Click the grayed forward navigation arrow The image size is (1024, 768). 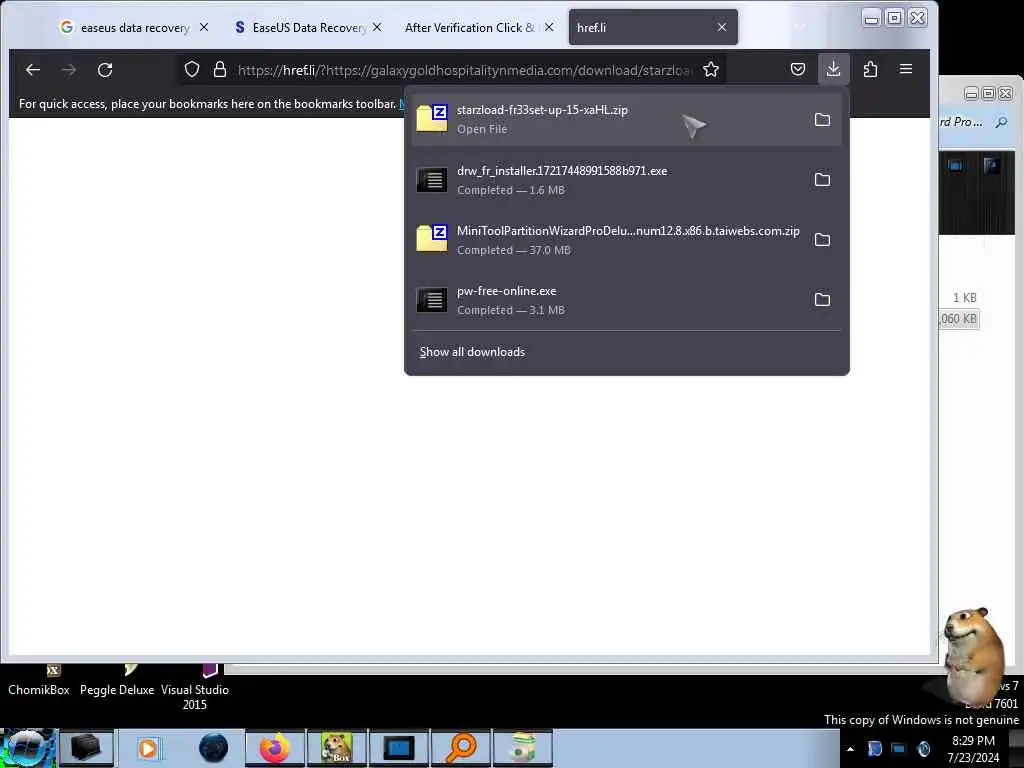(69, 69)
